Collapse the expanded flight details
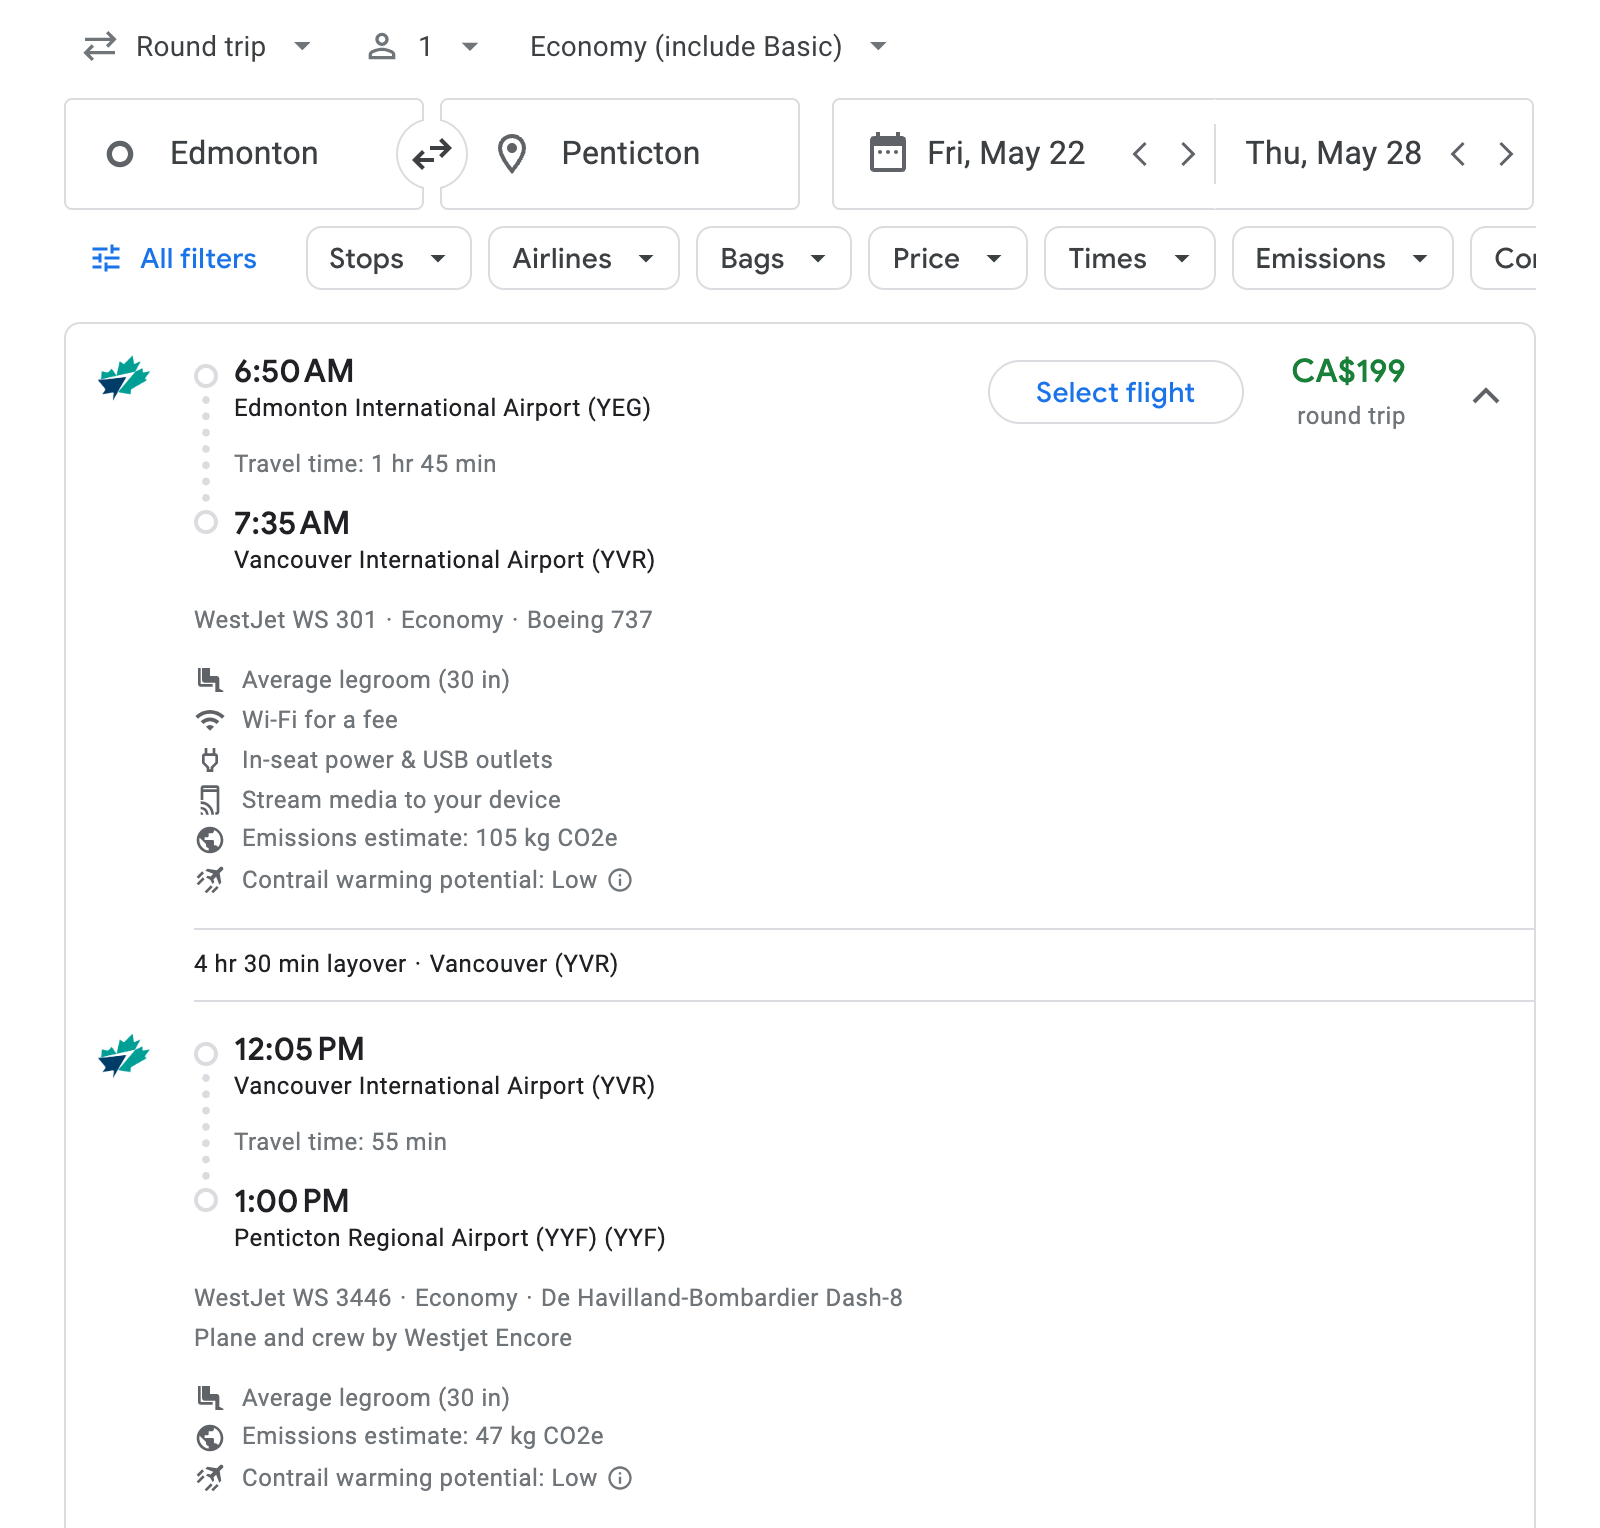Image resolution: width=1600 pixels, height=1528 pixels. click(1486, 396)
